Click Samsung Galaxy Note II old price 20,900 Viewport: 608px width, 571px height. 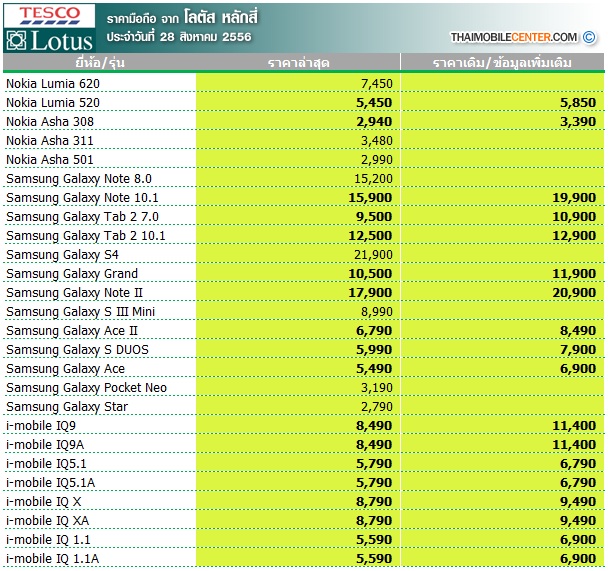(x=574, y=293)
